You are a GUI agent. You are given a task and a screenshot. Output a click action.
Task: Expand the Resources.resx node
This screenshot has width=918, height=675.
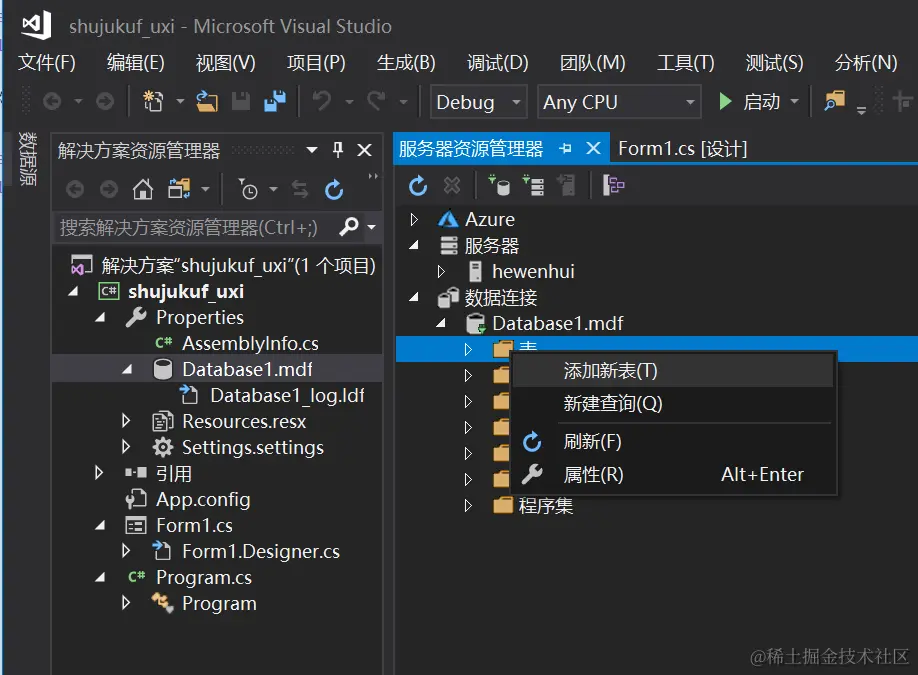tap(126, 421)
